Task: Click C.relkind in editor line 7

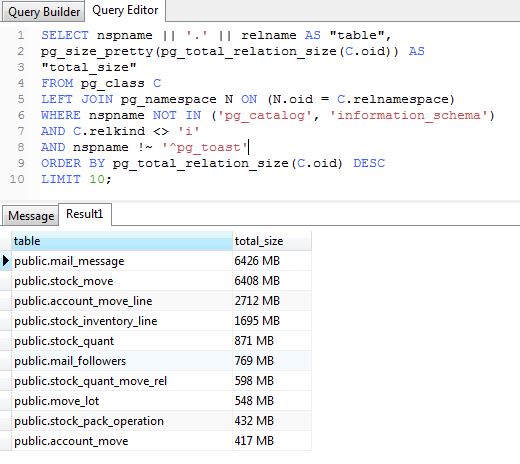Action: click(x=109, y=131)
